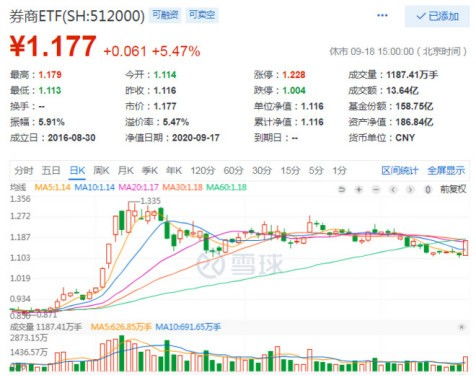Click the 成立日 date 2016-08-30
476x376 pixels.
[72, 138]
